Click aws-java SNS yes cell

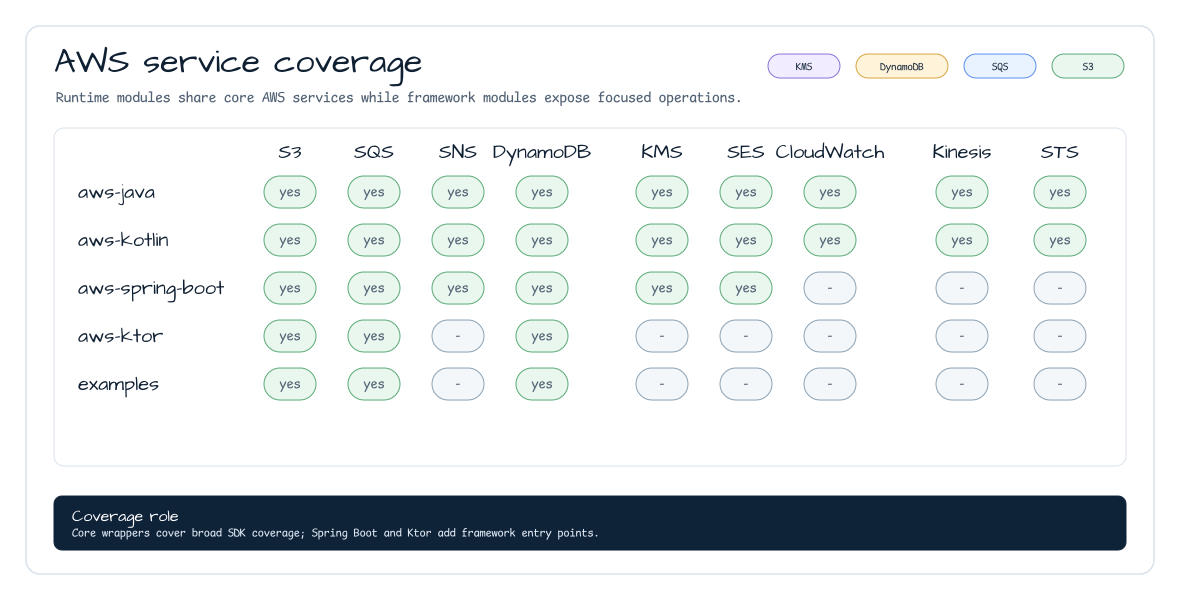[x=458, y=192]
